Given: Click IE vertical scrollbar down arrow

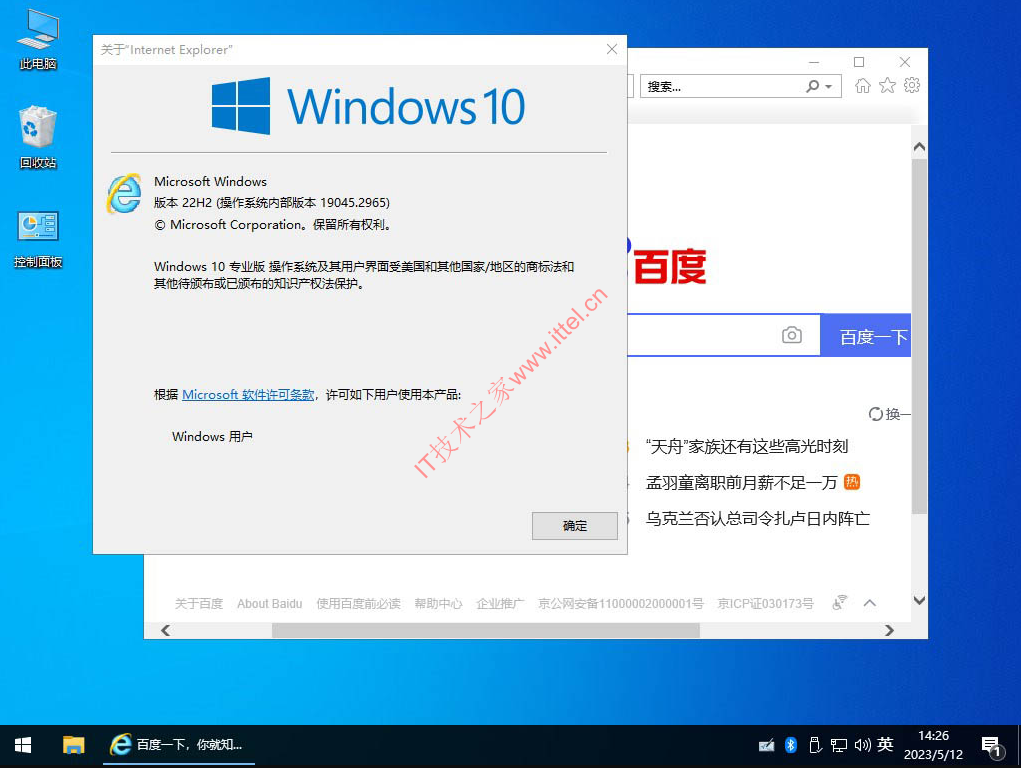Looking at the screenshot, I should click(919, 600).
